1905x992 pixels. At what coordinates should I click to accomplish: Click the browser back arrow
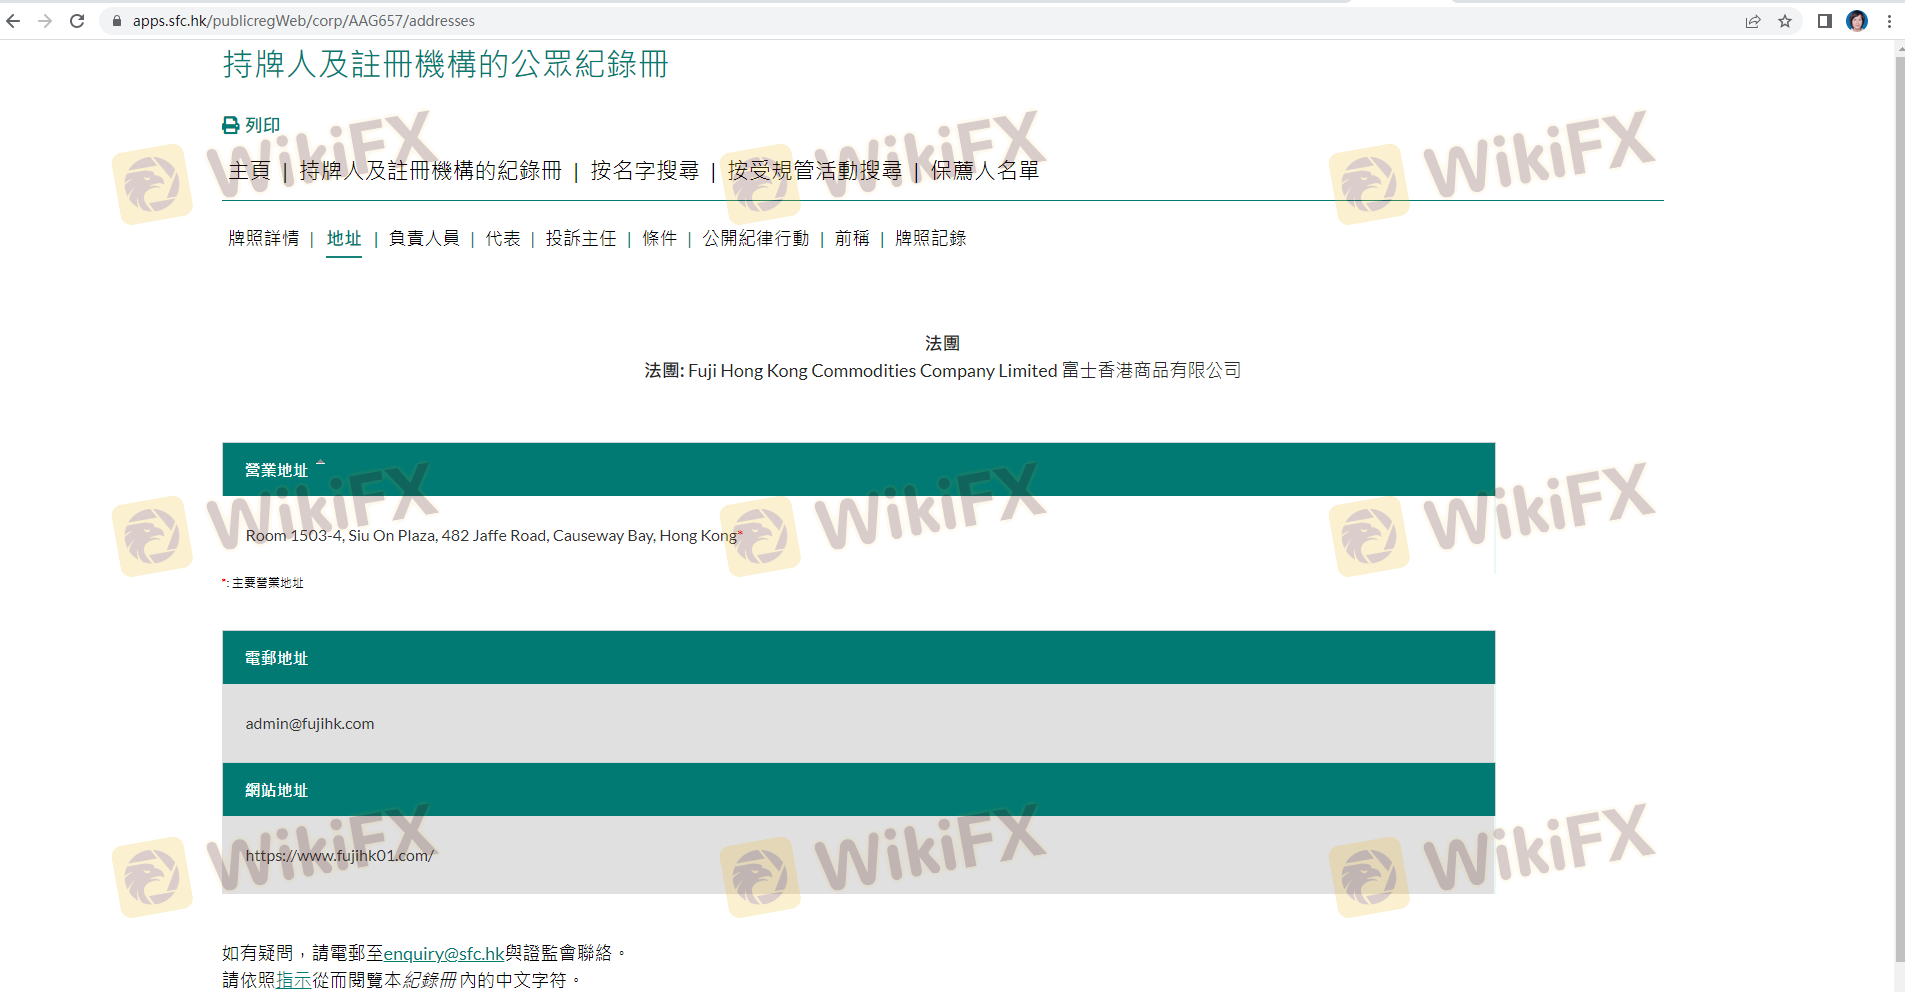coord(13,21)
